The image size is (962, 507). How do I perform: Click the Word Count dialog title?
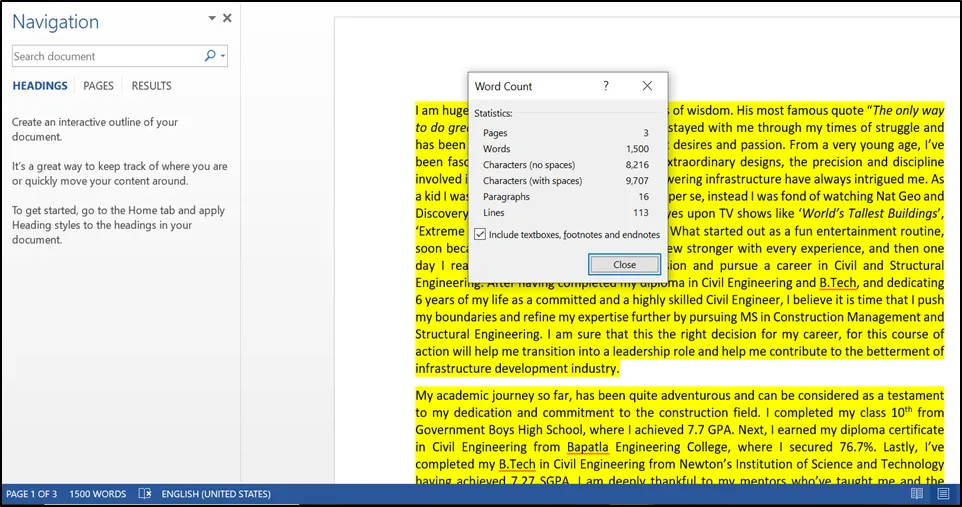point(503,87)
